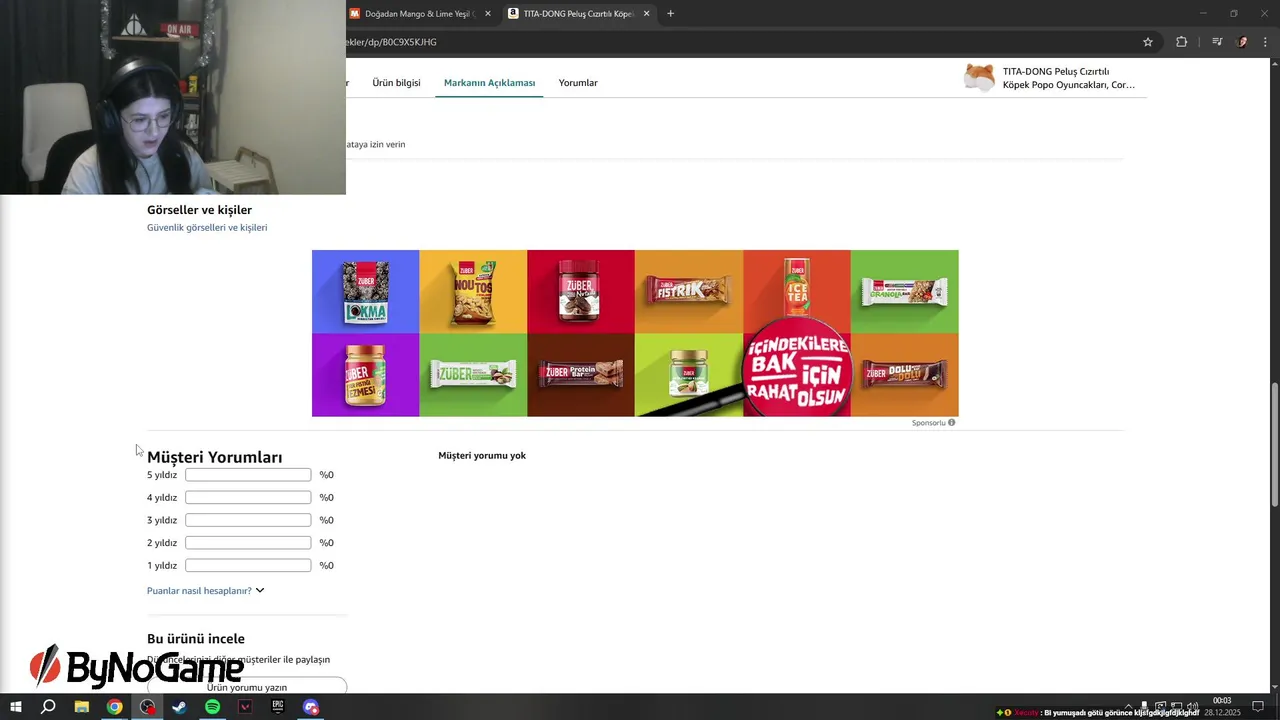Open the Ürün bilgisi section tab

[396, 83]
